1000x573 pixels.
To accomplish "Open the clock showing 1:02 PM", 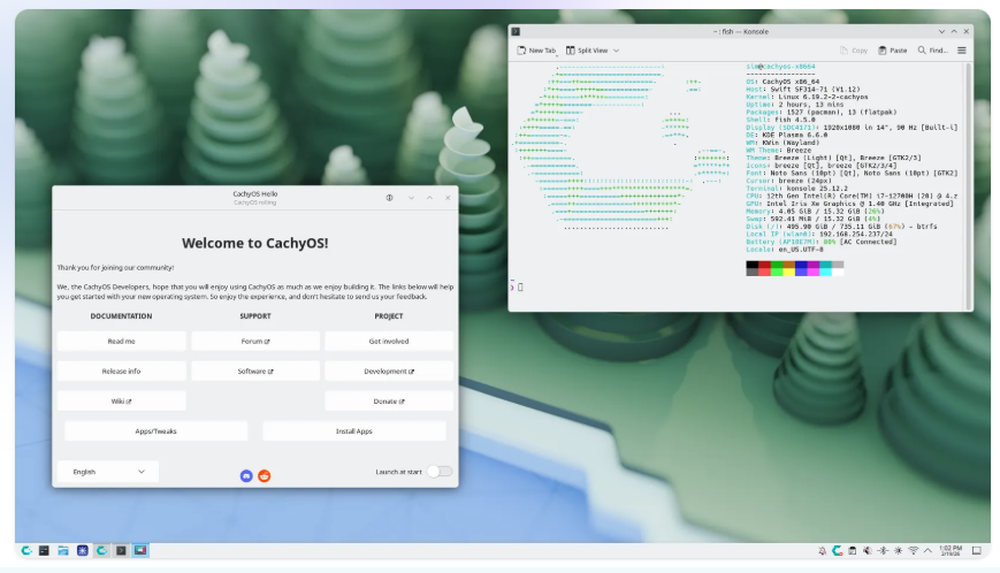I will coord(950,551).
